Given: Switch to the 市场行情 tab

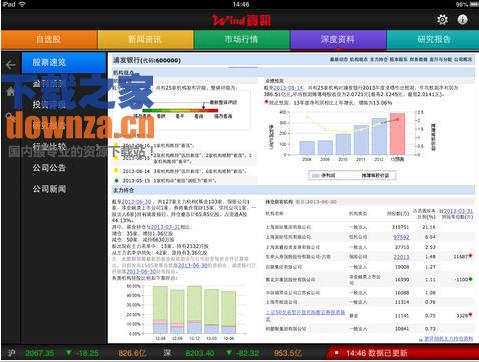Looking at the screenshot, I should pyautogui.click(x=241, y=39).
